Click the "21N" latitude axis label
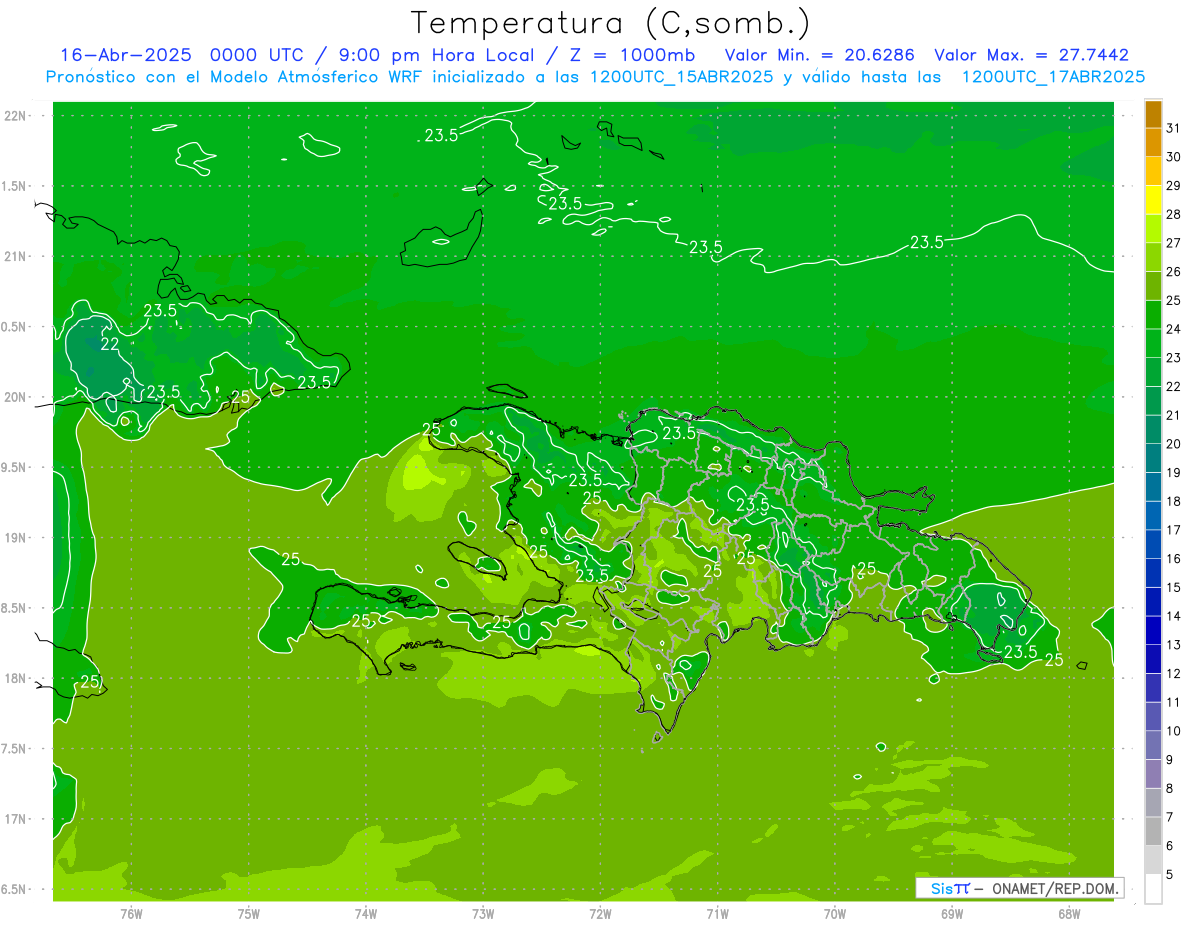 pos(16,256)
